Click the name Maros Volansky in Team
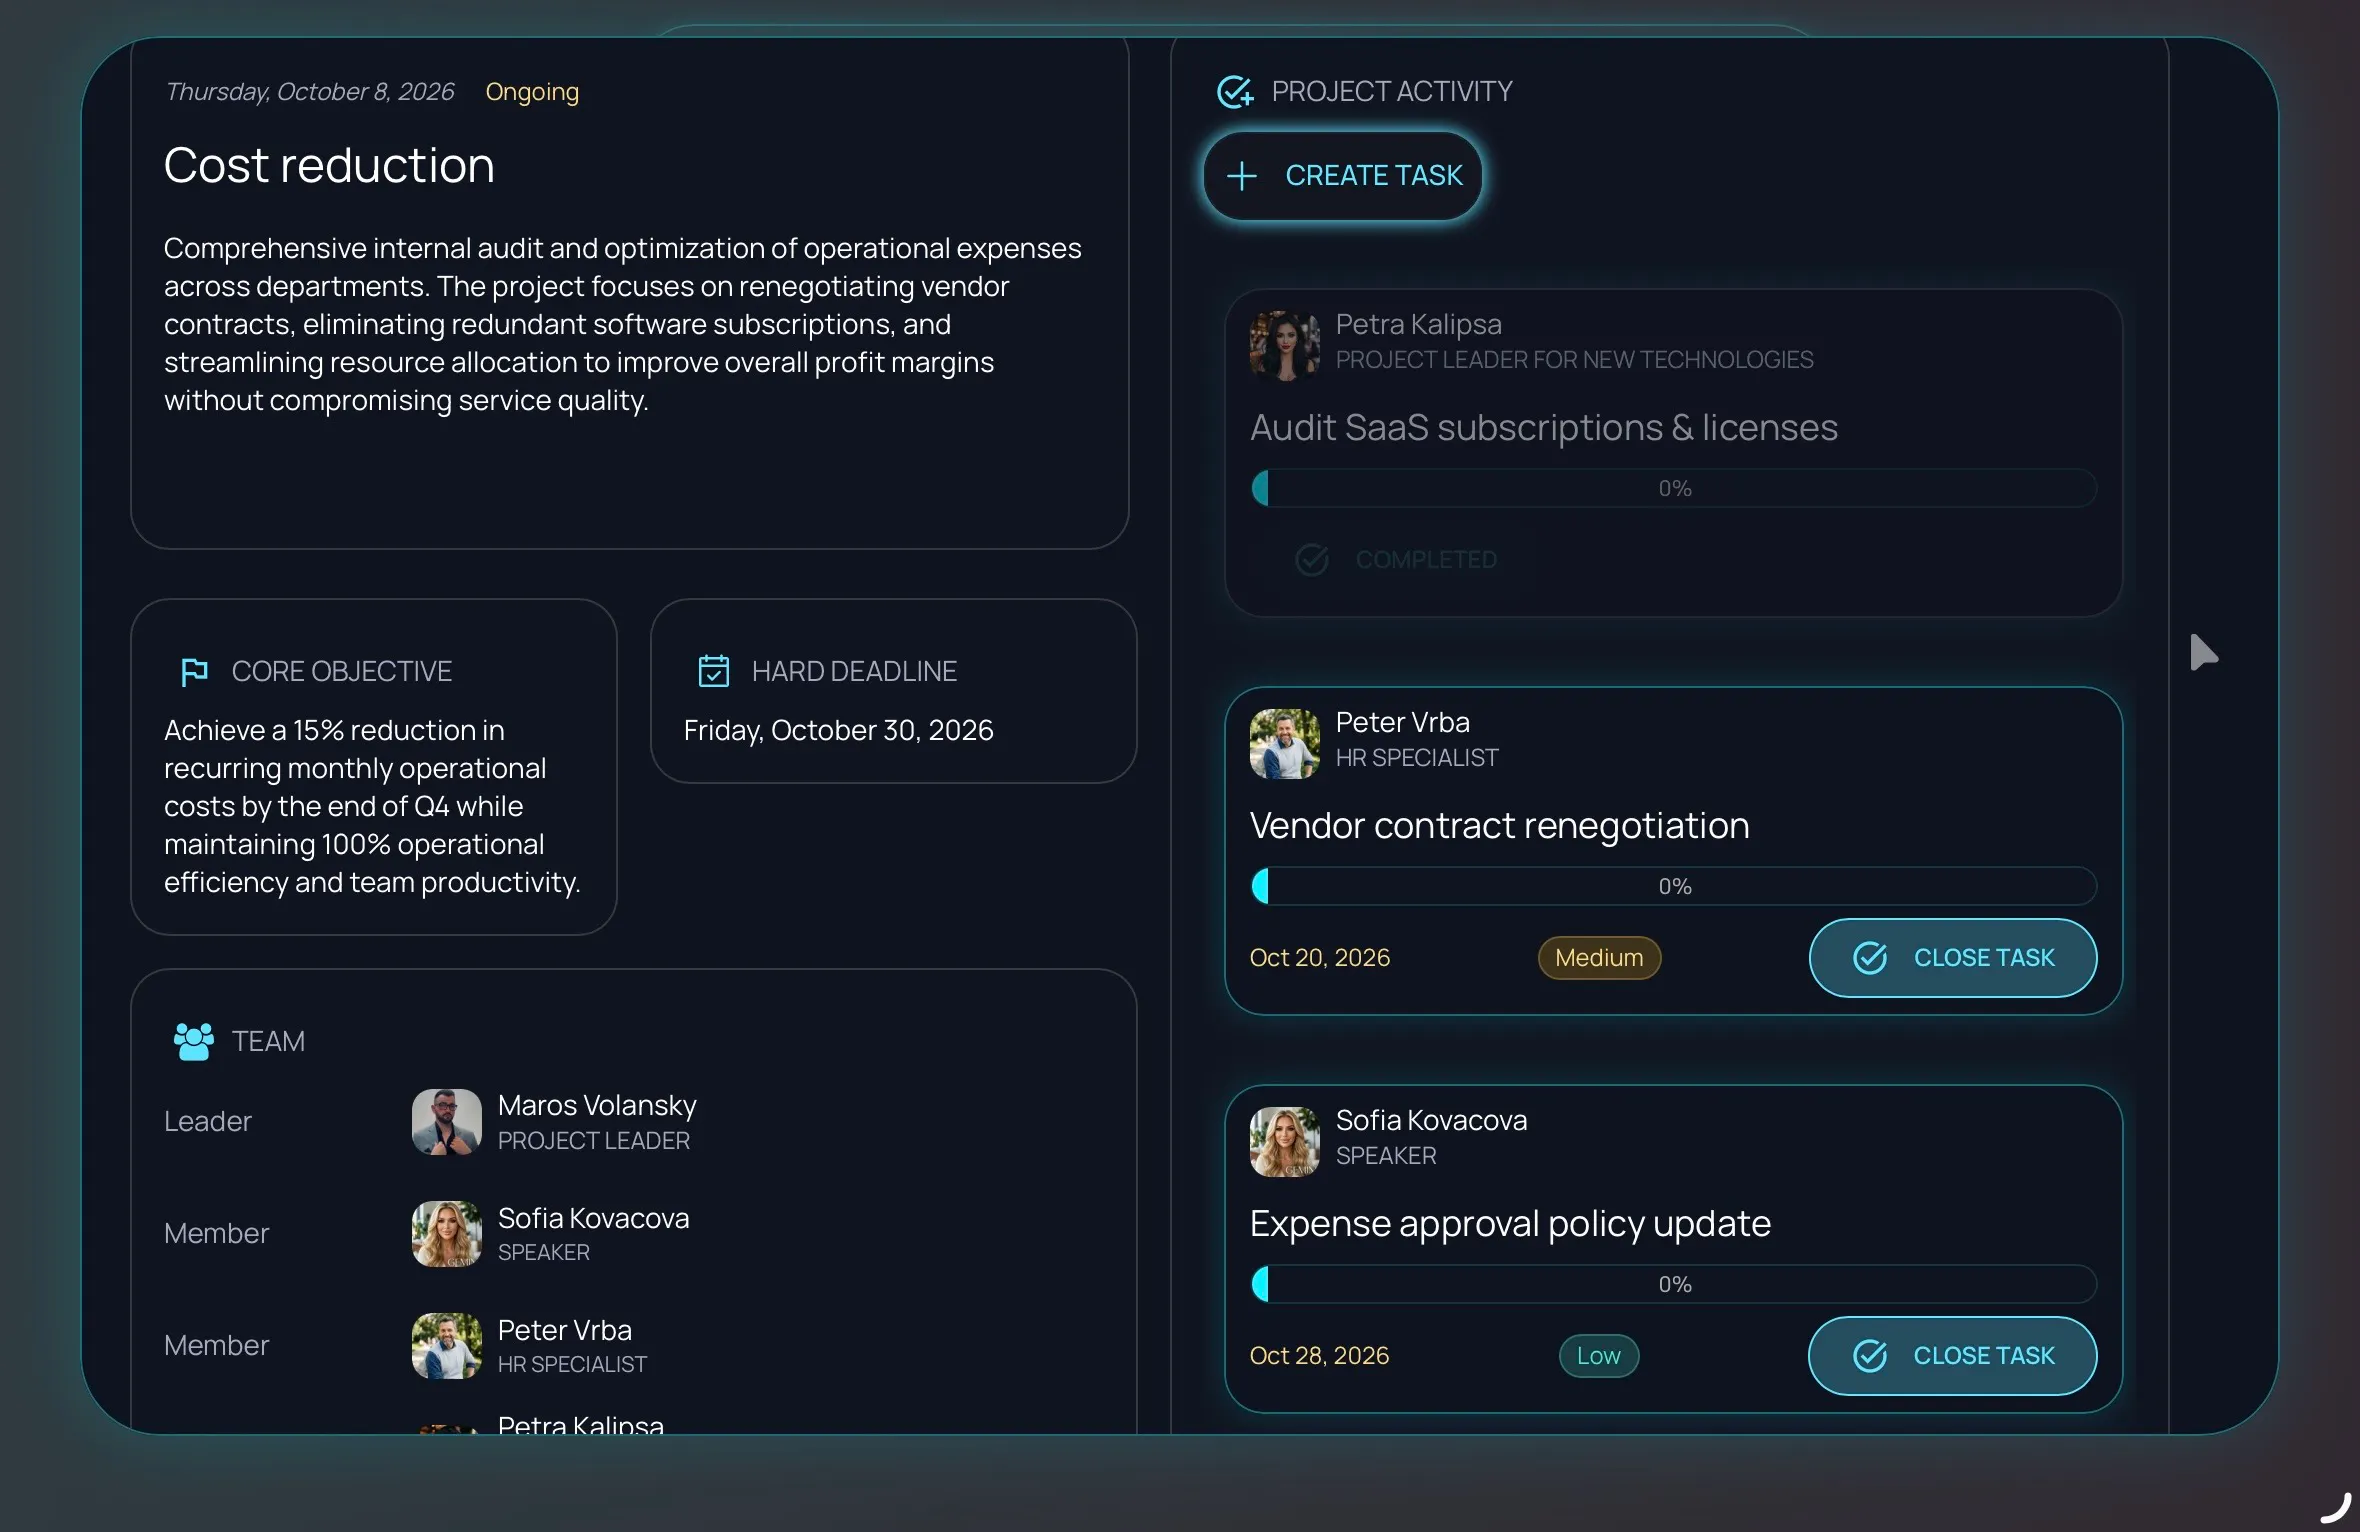 click(597, 1105)
